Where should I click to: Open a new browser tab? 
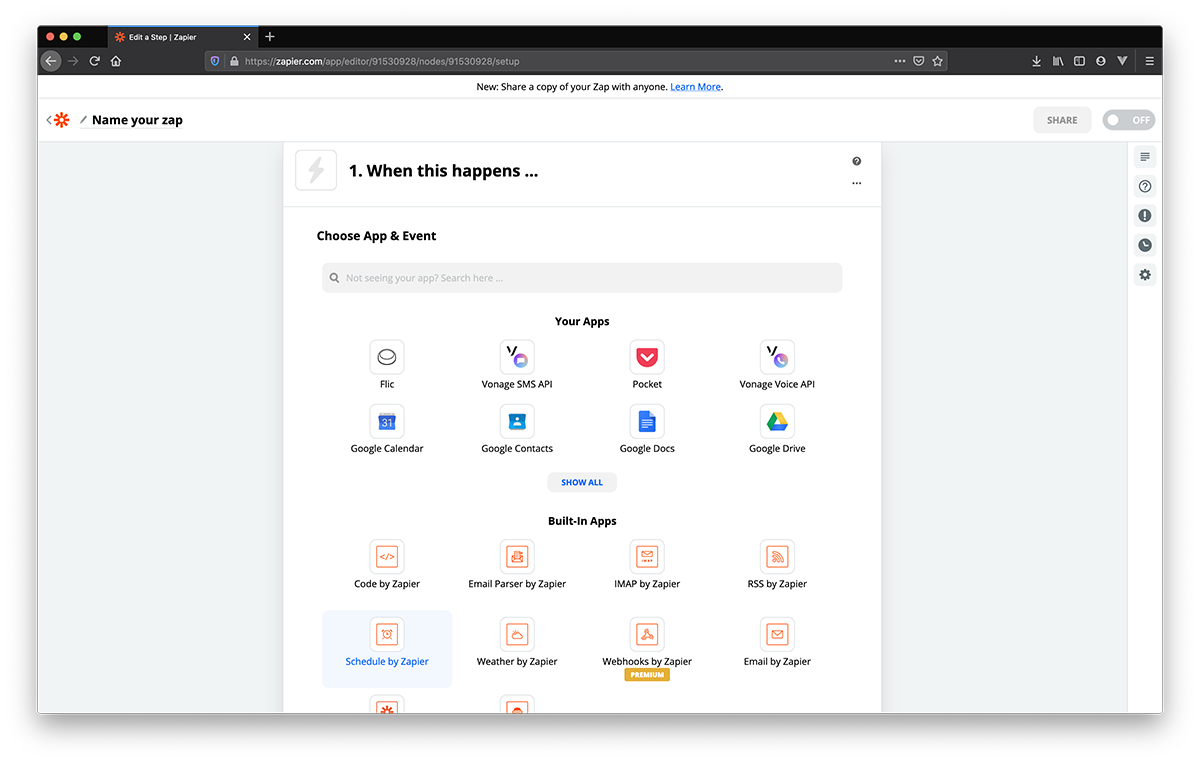269,37
